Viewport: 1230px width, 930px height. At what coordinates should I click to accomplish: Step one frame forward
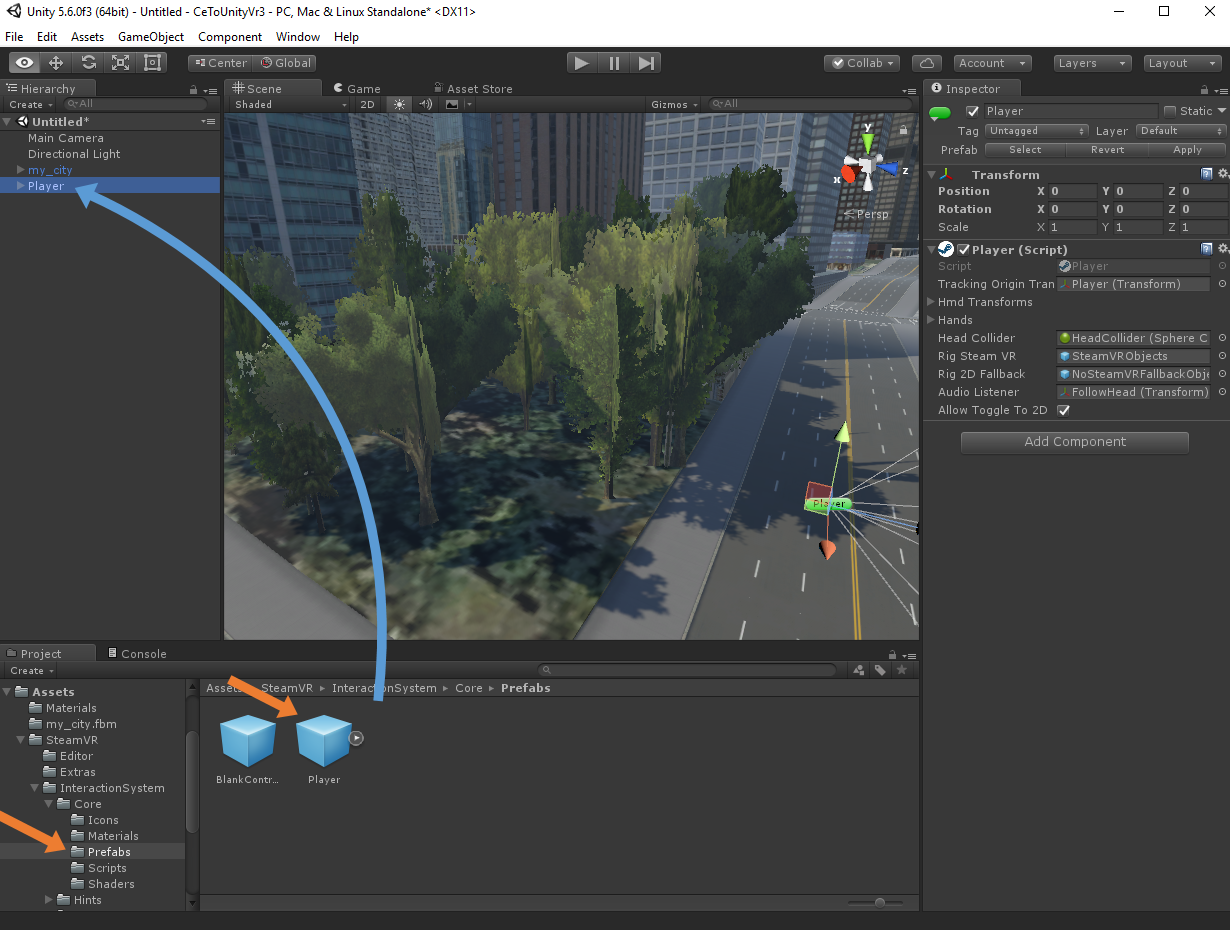coord(646,63)
